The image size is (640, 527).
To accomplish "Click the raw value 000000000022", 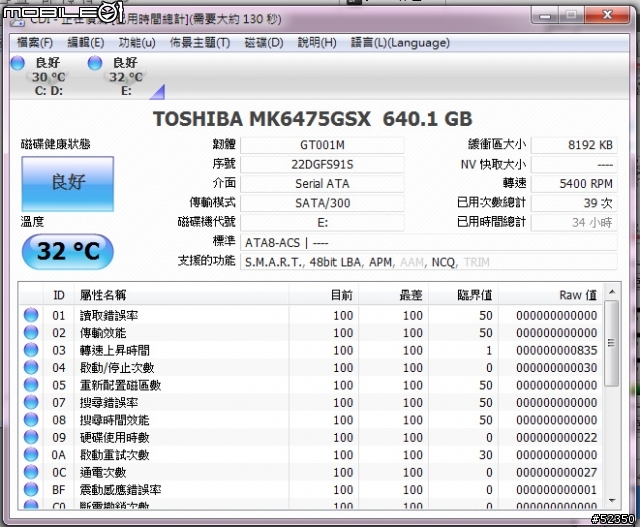I will pyautogui.click(x=556, y=438).
